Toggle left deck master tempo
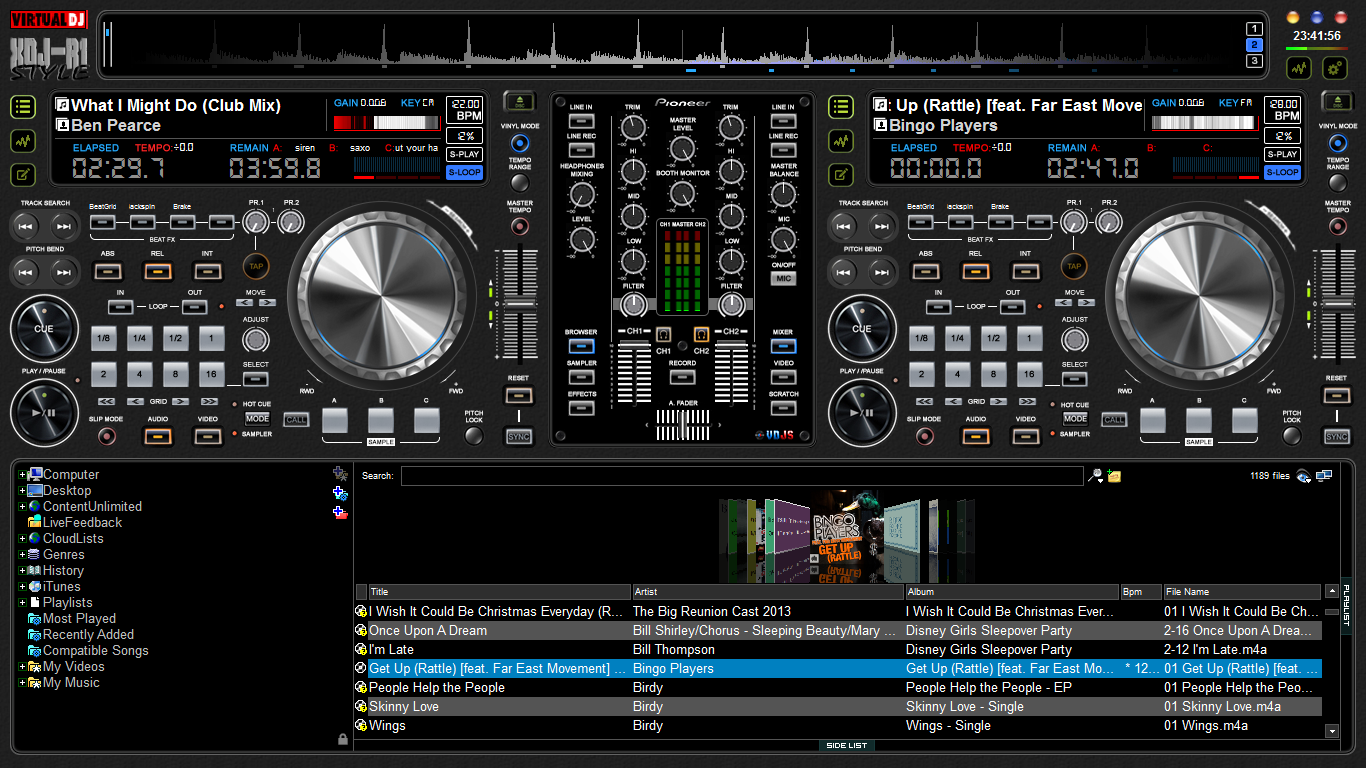1366x768 pixels. [x=519, y=226]
